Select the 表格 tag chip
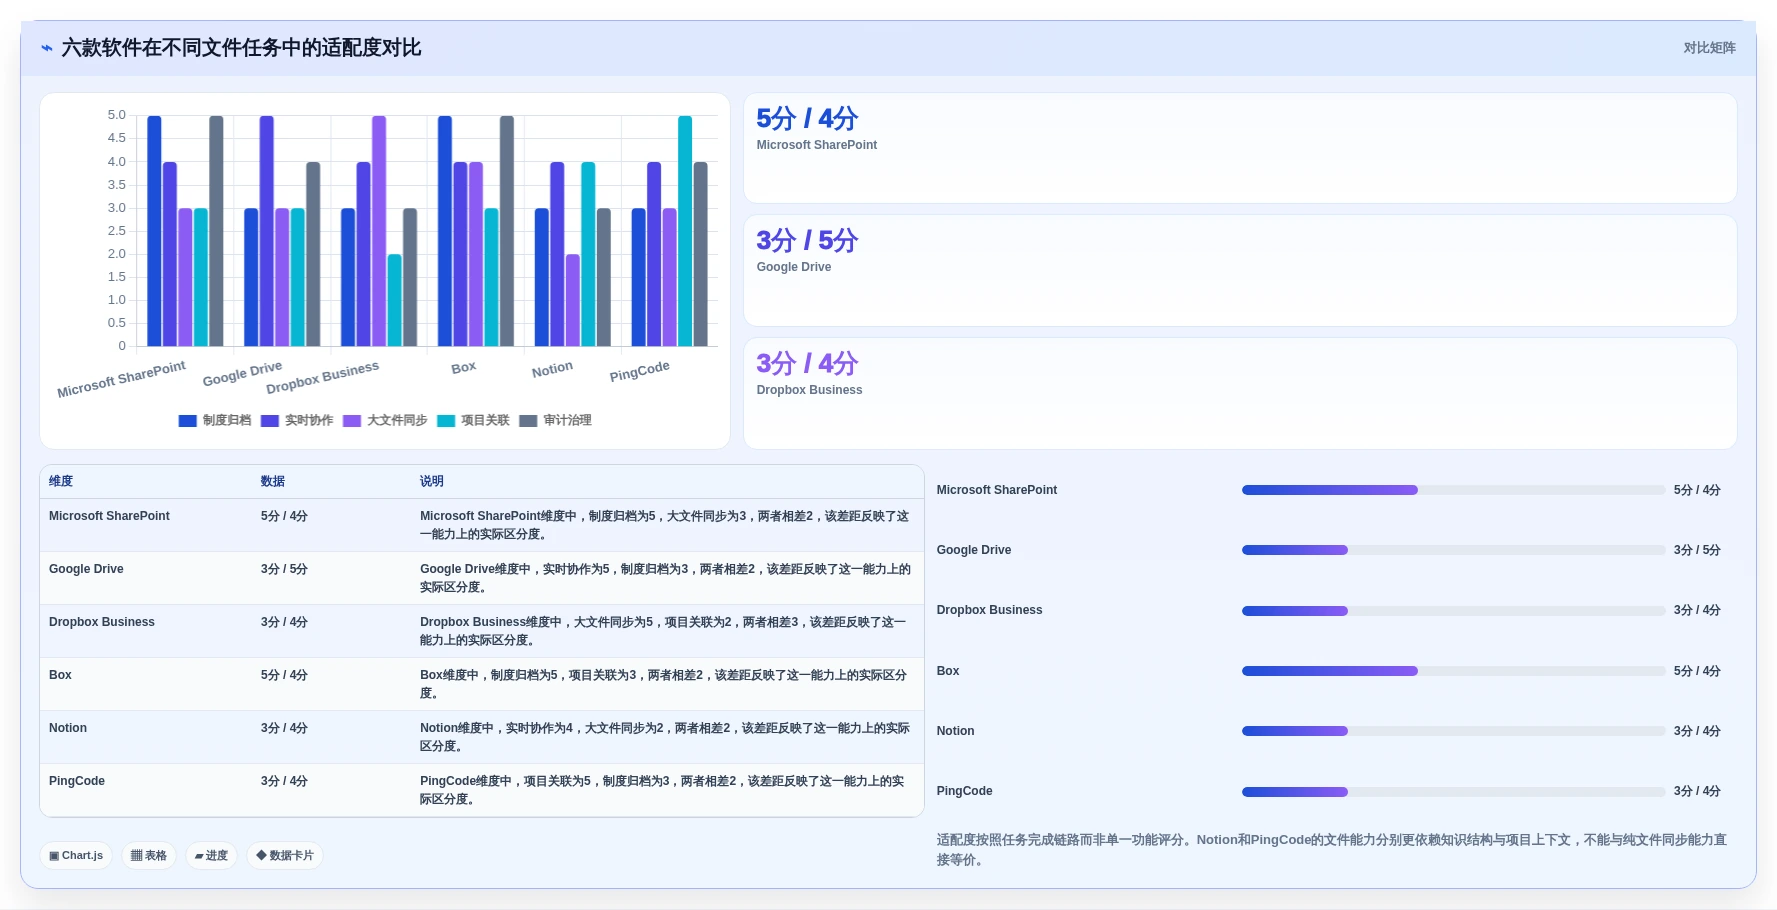This screenshot has width=1777, height=910. (149, 856)
